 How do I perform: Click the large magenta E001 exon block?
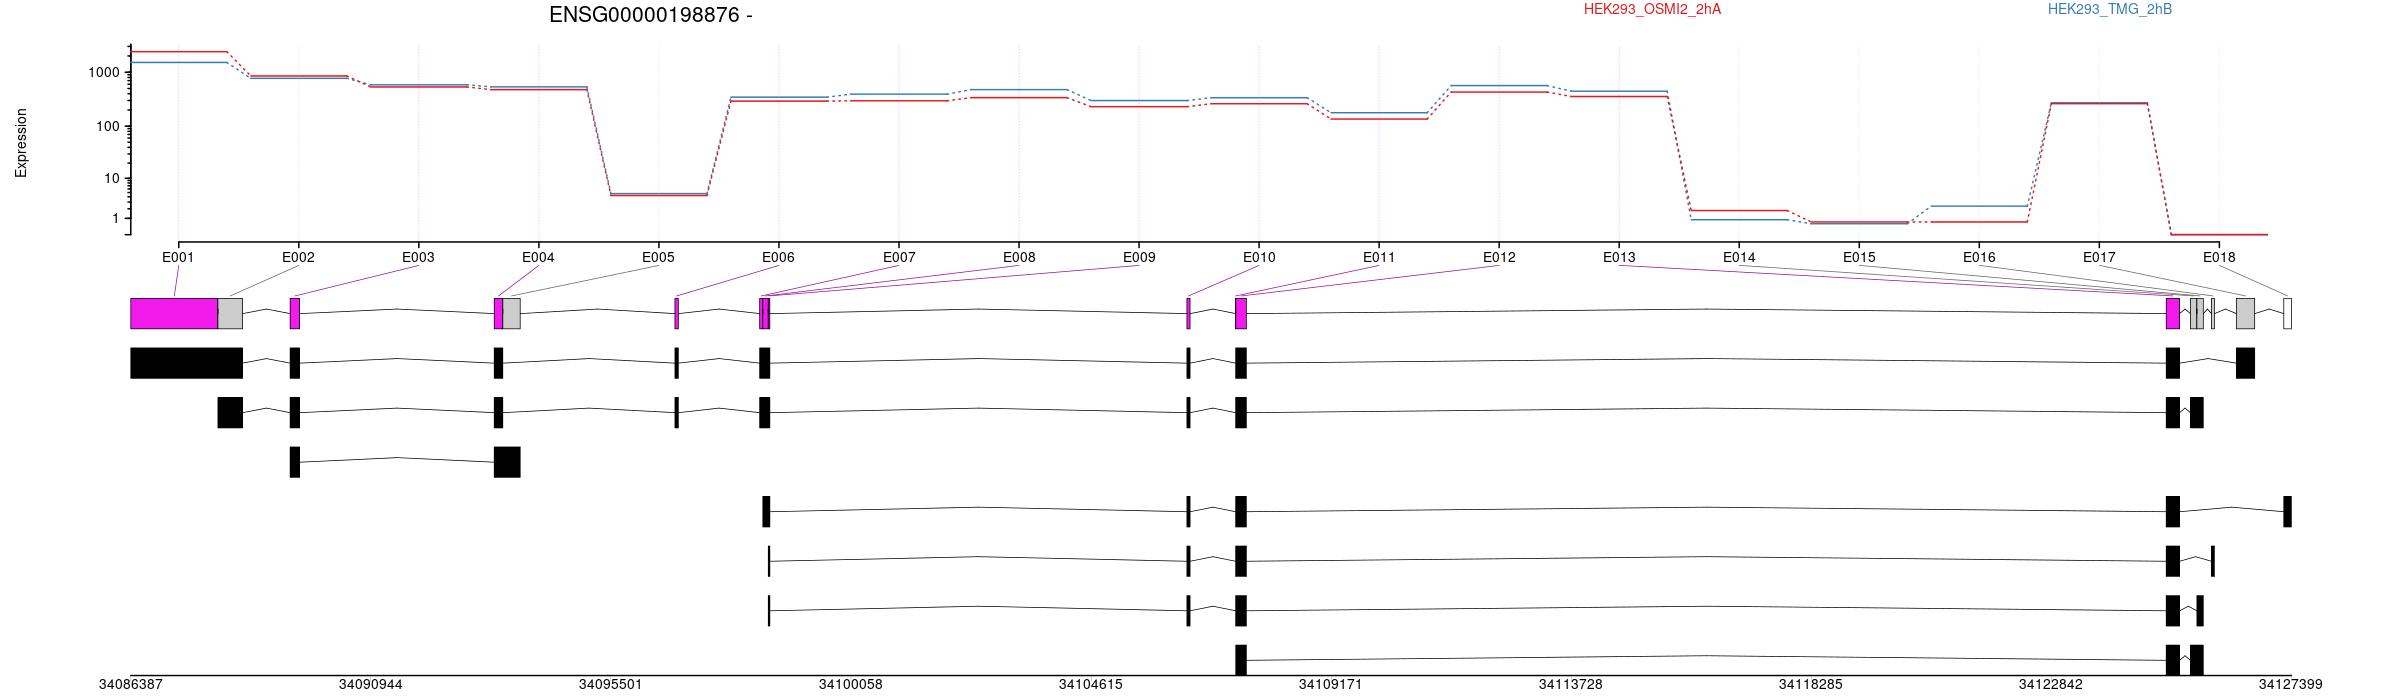pos(174,313)
